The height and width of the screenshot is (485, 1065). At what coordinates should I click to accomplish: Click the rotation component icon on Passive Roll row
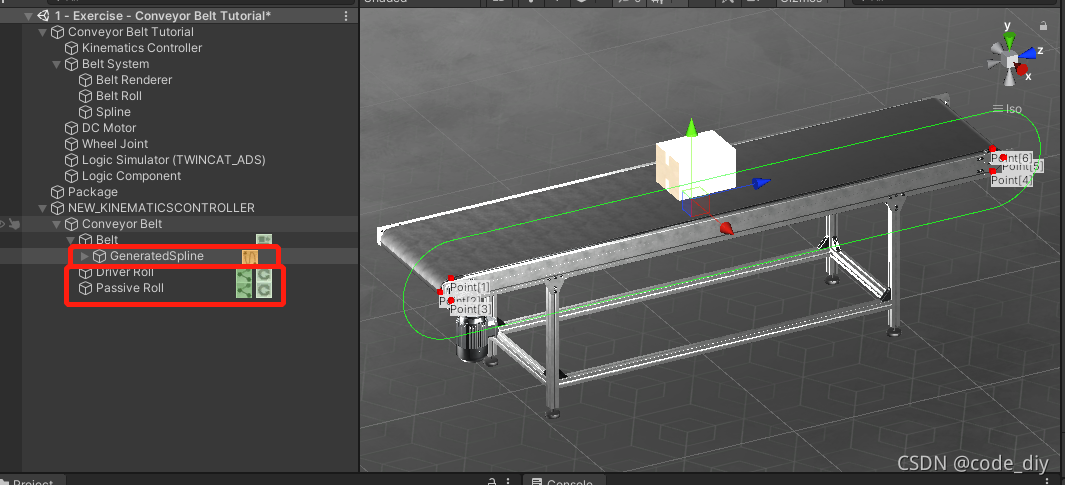(264, 291)
